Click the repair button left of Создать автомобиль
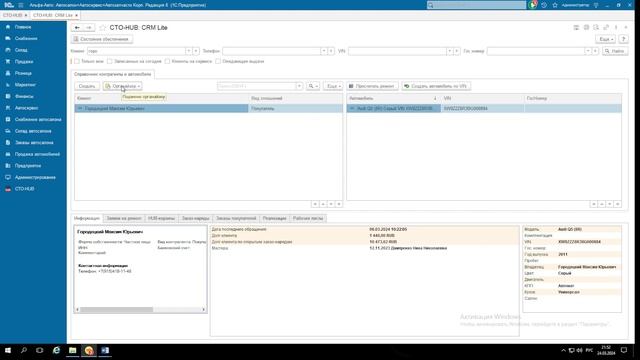Image resolution: width=640 pixels, height=360 pixels. pos(372,86)
